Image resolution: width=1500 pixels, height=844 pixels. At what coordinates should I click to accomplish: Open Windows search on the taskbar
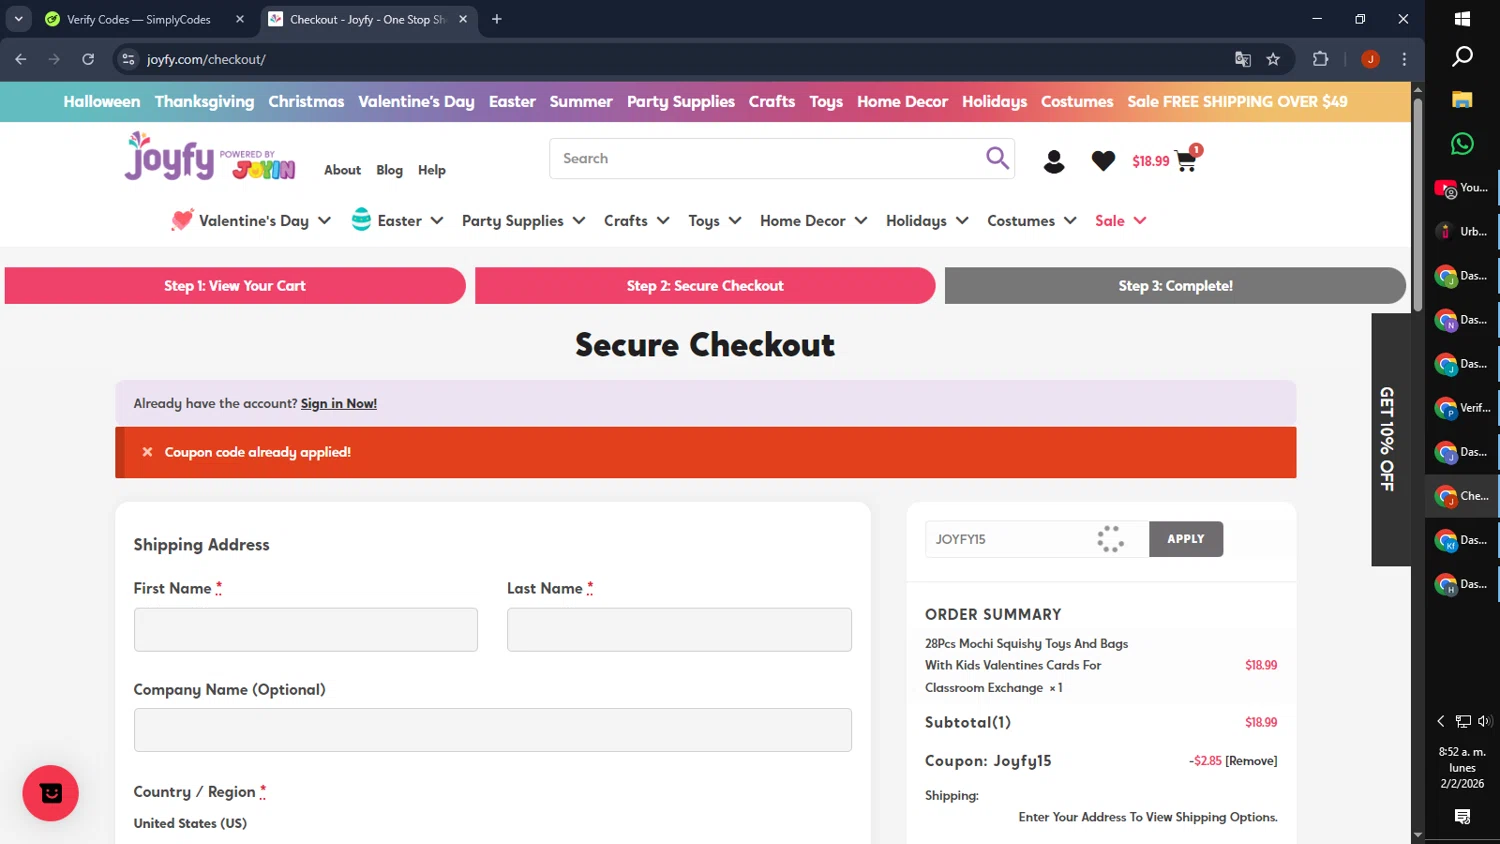[1462, 56]
